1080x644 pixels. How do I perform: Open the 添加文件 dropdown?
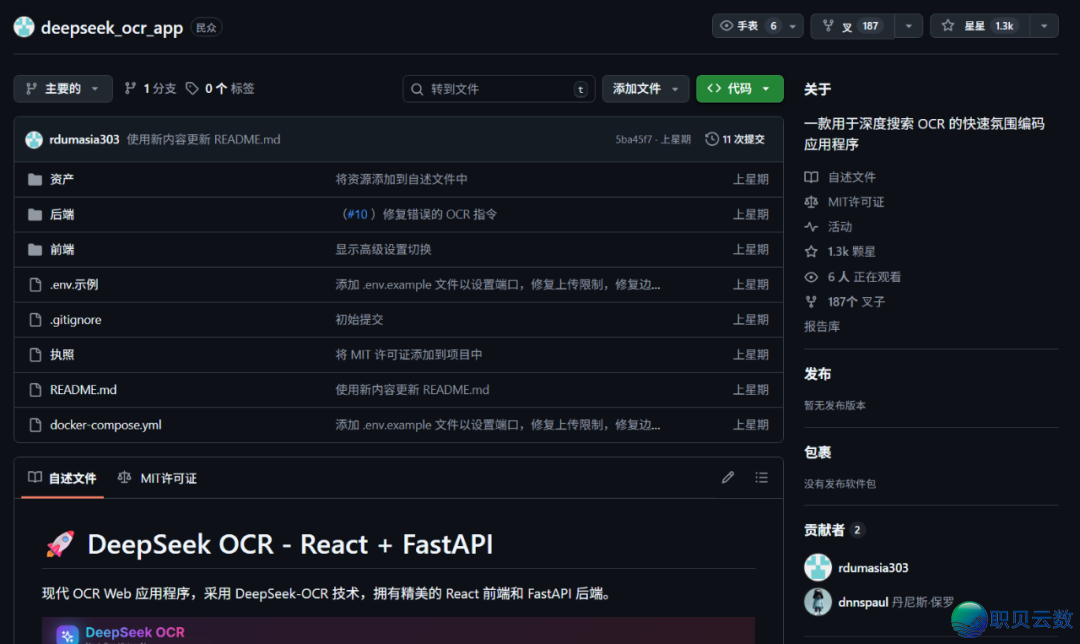point(645,88)
